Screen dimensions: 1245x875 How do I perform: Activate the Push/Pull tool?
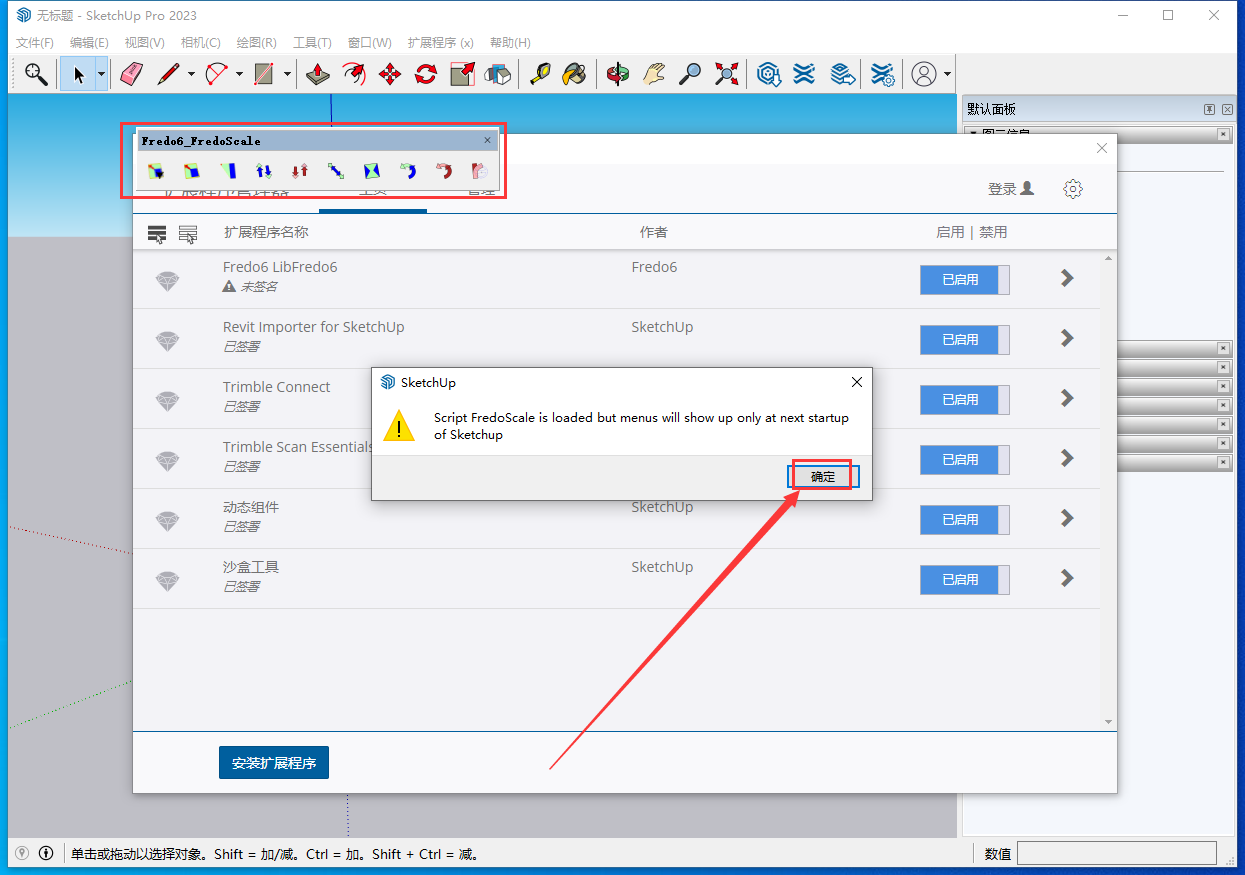[318, 74]
